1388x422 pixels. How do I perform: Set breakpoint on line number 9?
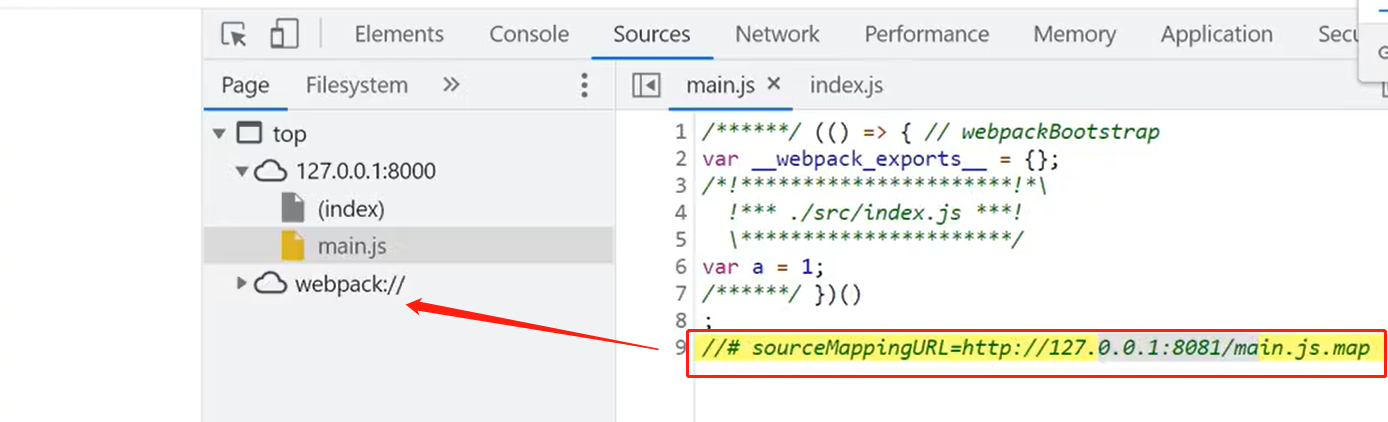pos(681,348)
